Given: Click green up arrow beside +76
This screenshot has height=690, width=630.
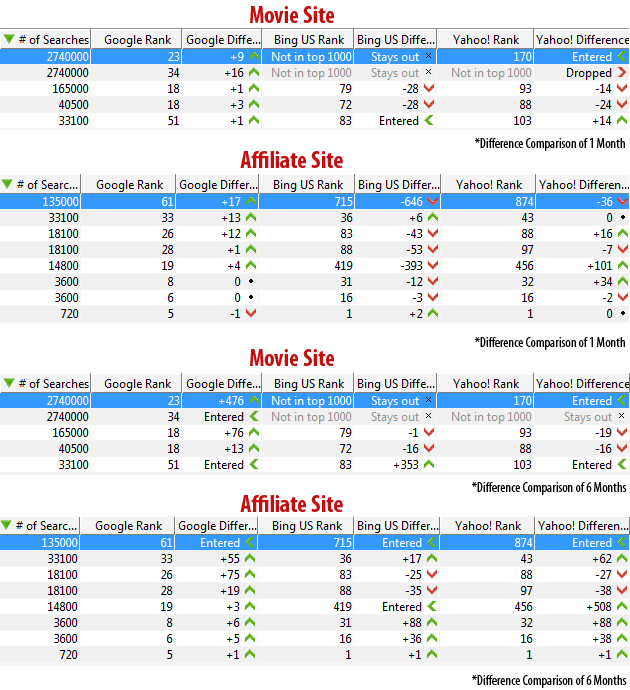Looking at the screenshot, I should (254, 433).
